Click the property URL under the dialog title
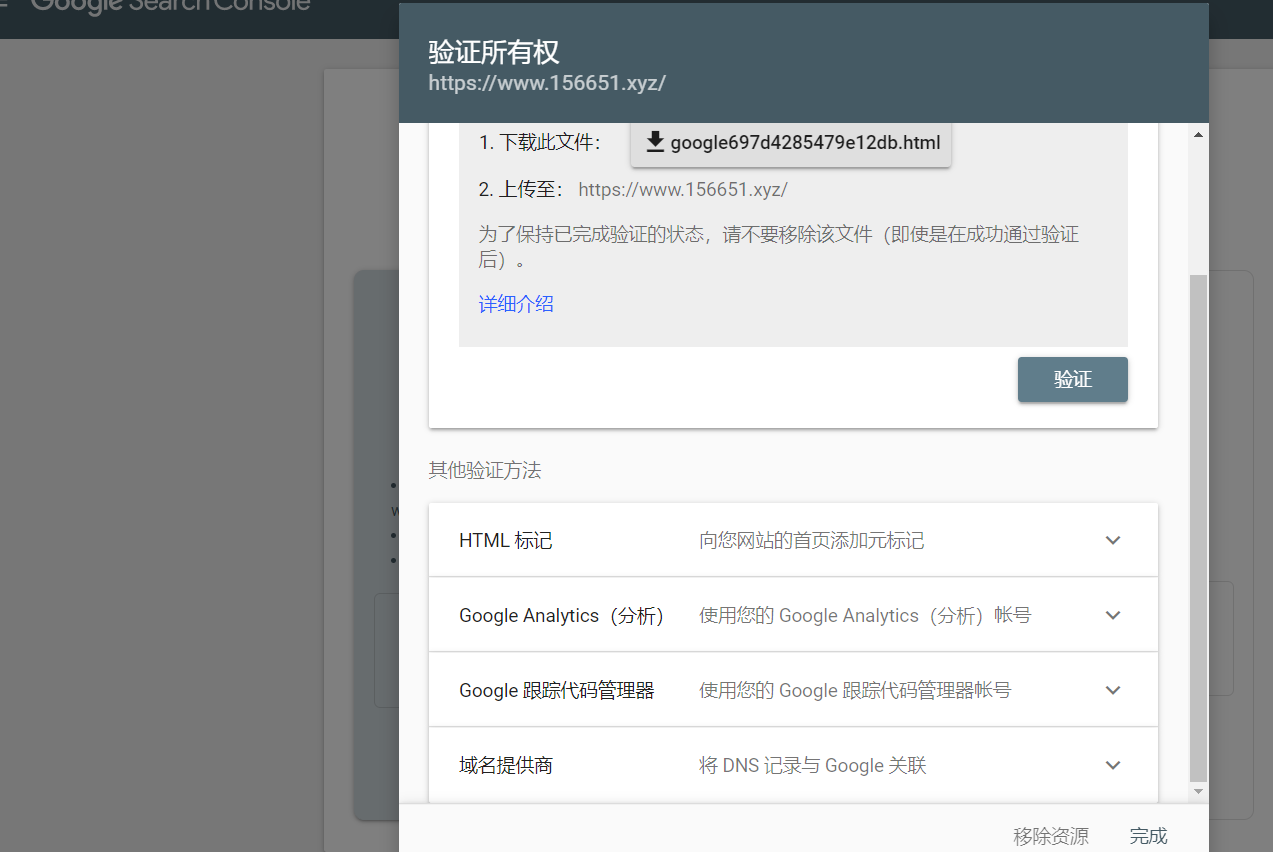 [547, 83]
